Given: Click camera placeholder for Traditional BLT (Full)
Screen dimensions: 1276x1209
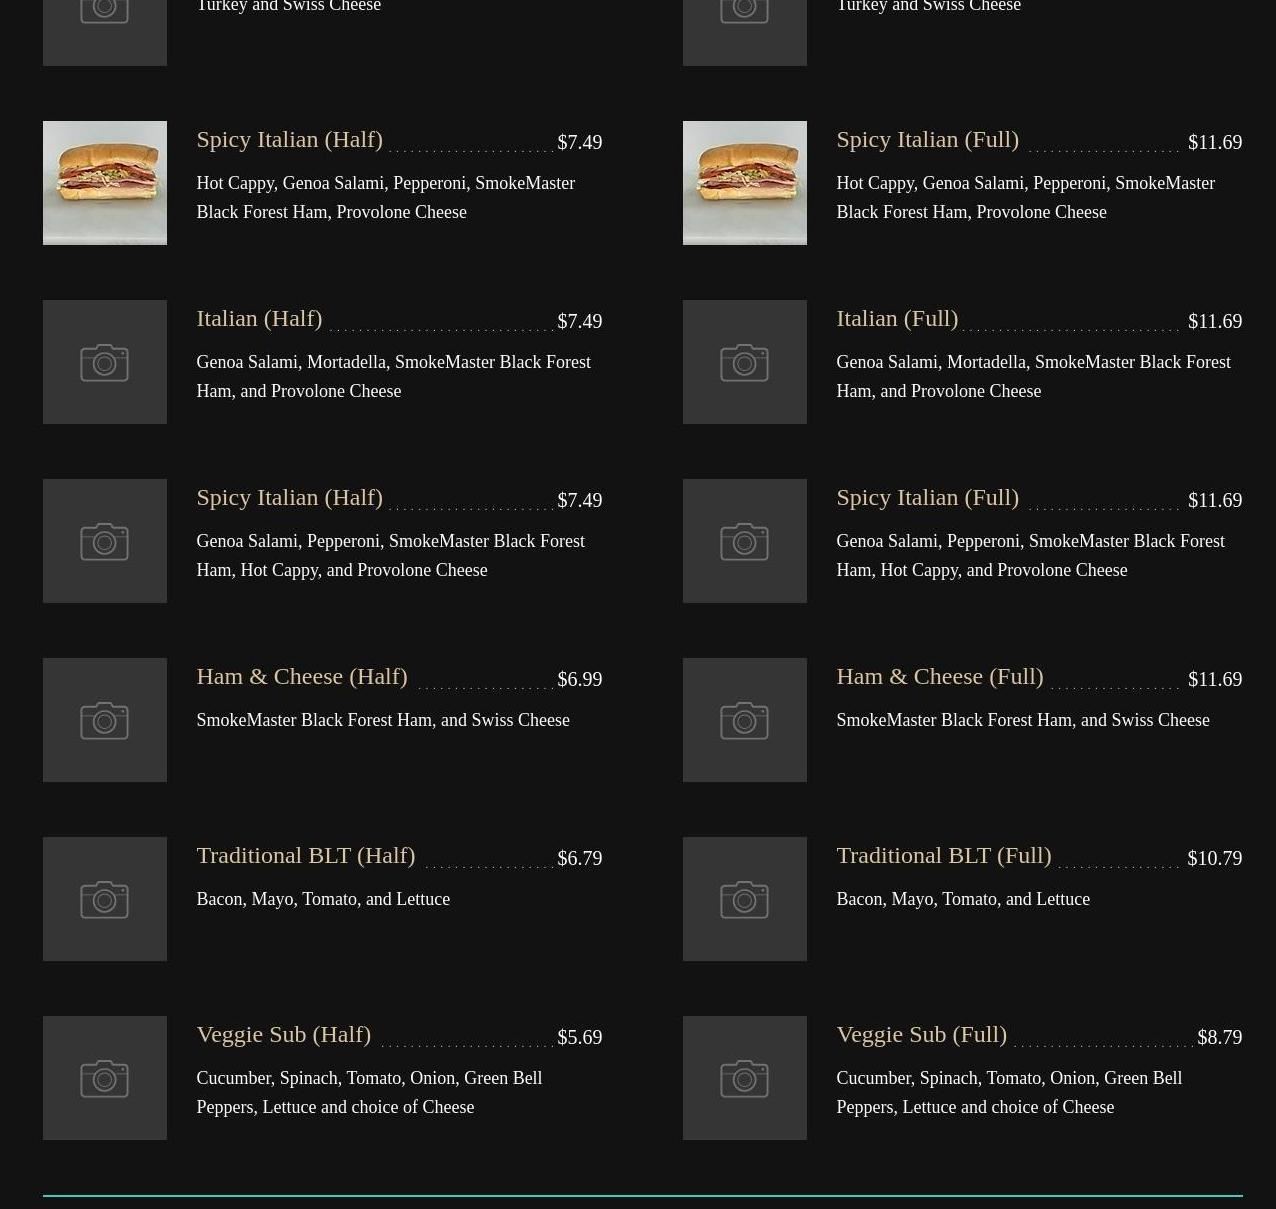Looking at the screenshot, I should tap(744, 899).
